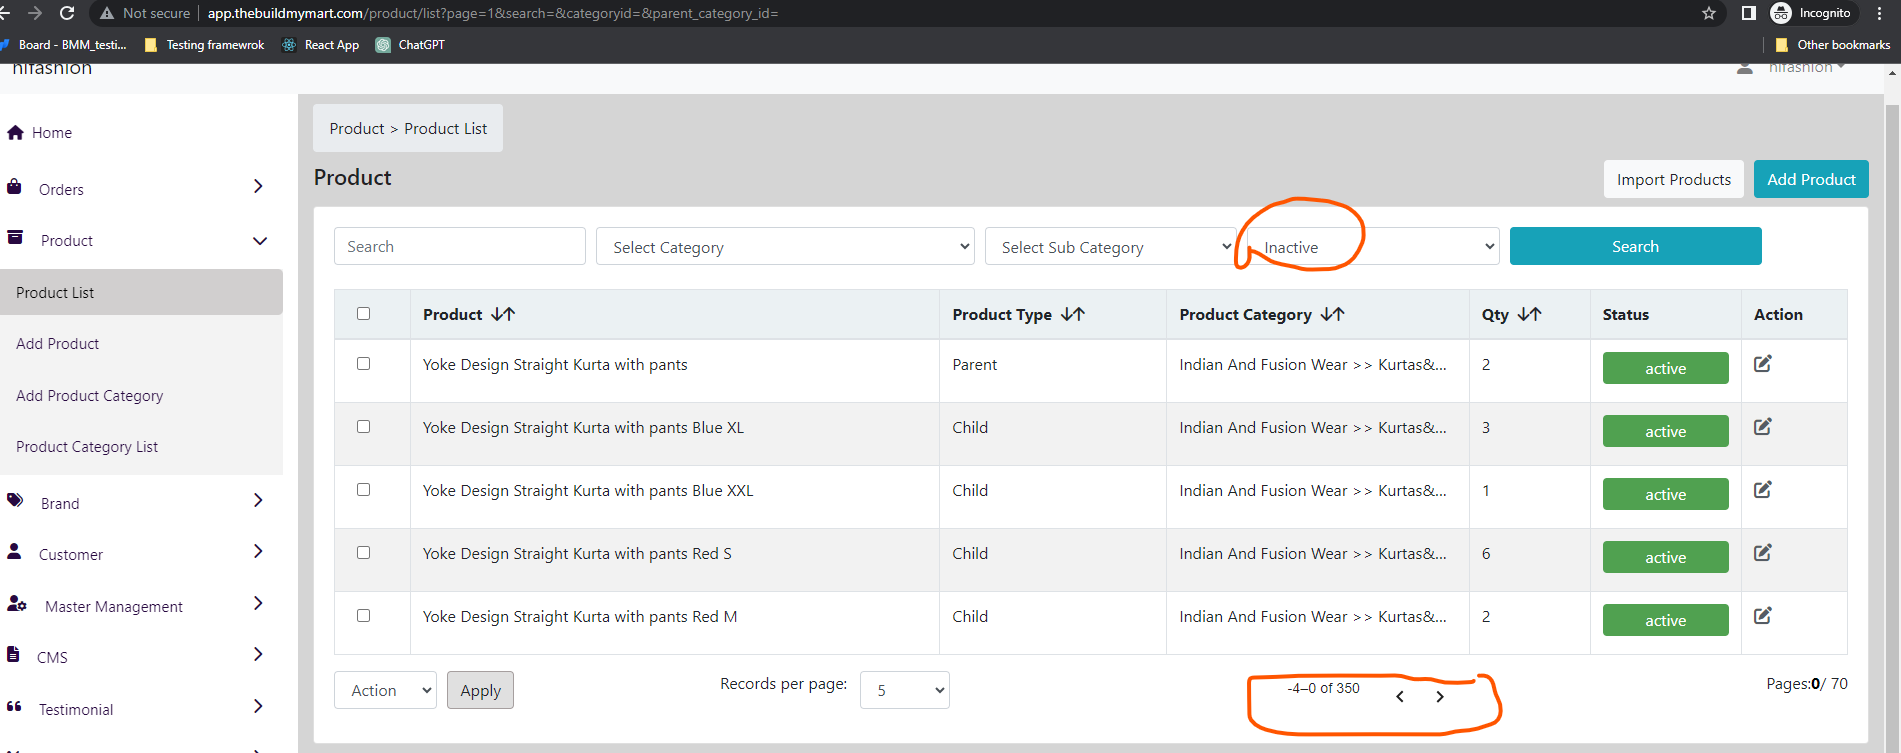The height and width of the screenshot is (753, 1901).
Task: Sort by Product Category column arrows
Action: click(x=1332, y=314)
